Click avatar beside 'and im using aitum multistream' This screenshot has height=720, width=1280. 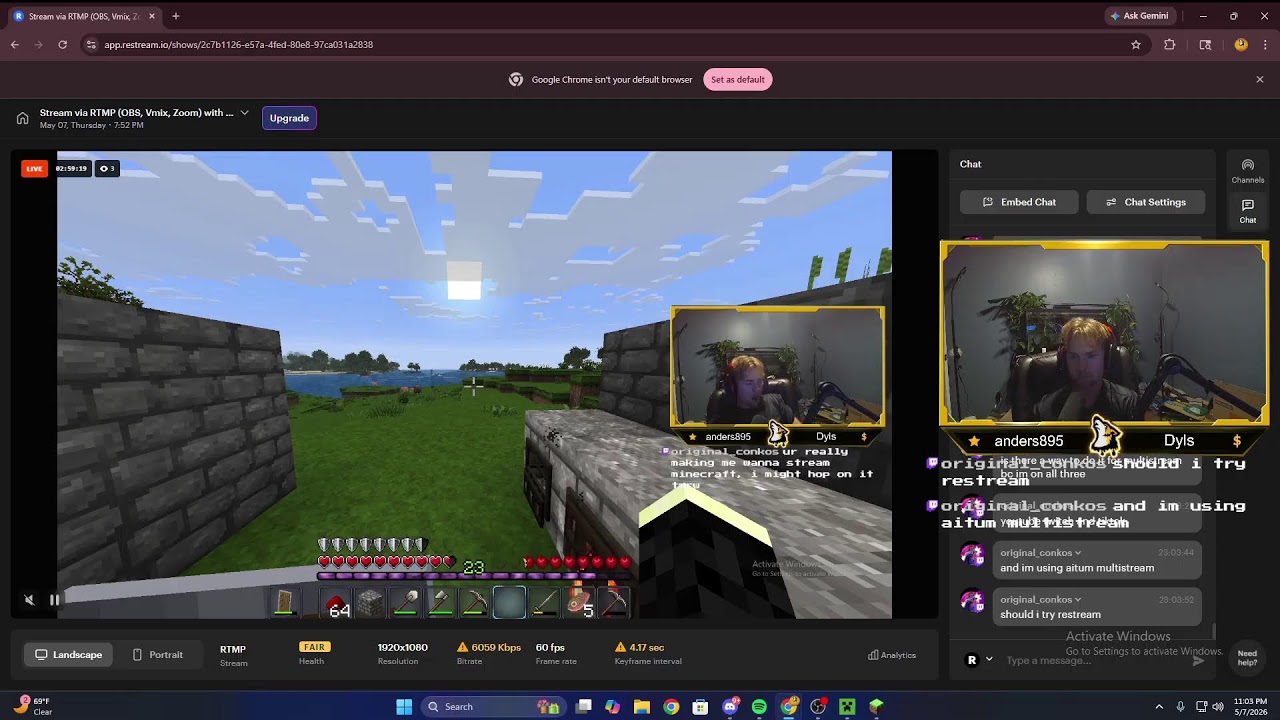click(972, 555)
